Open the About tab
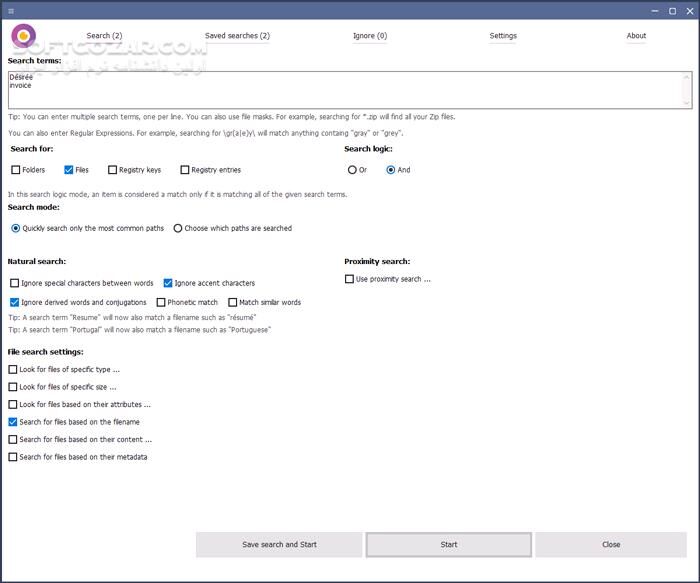700x583 pixels. (636, 36)
